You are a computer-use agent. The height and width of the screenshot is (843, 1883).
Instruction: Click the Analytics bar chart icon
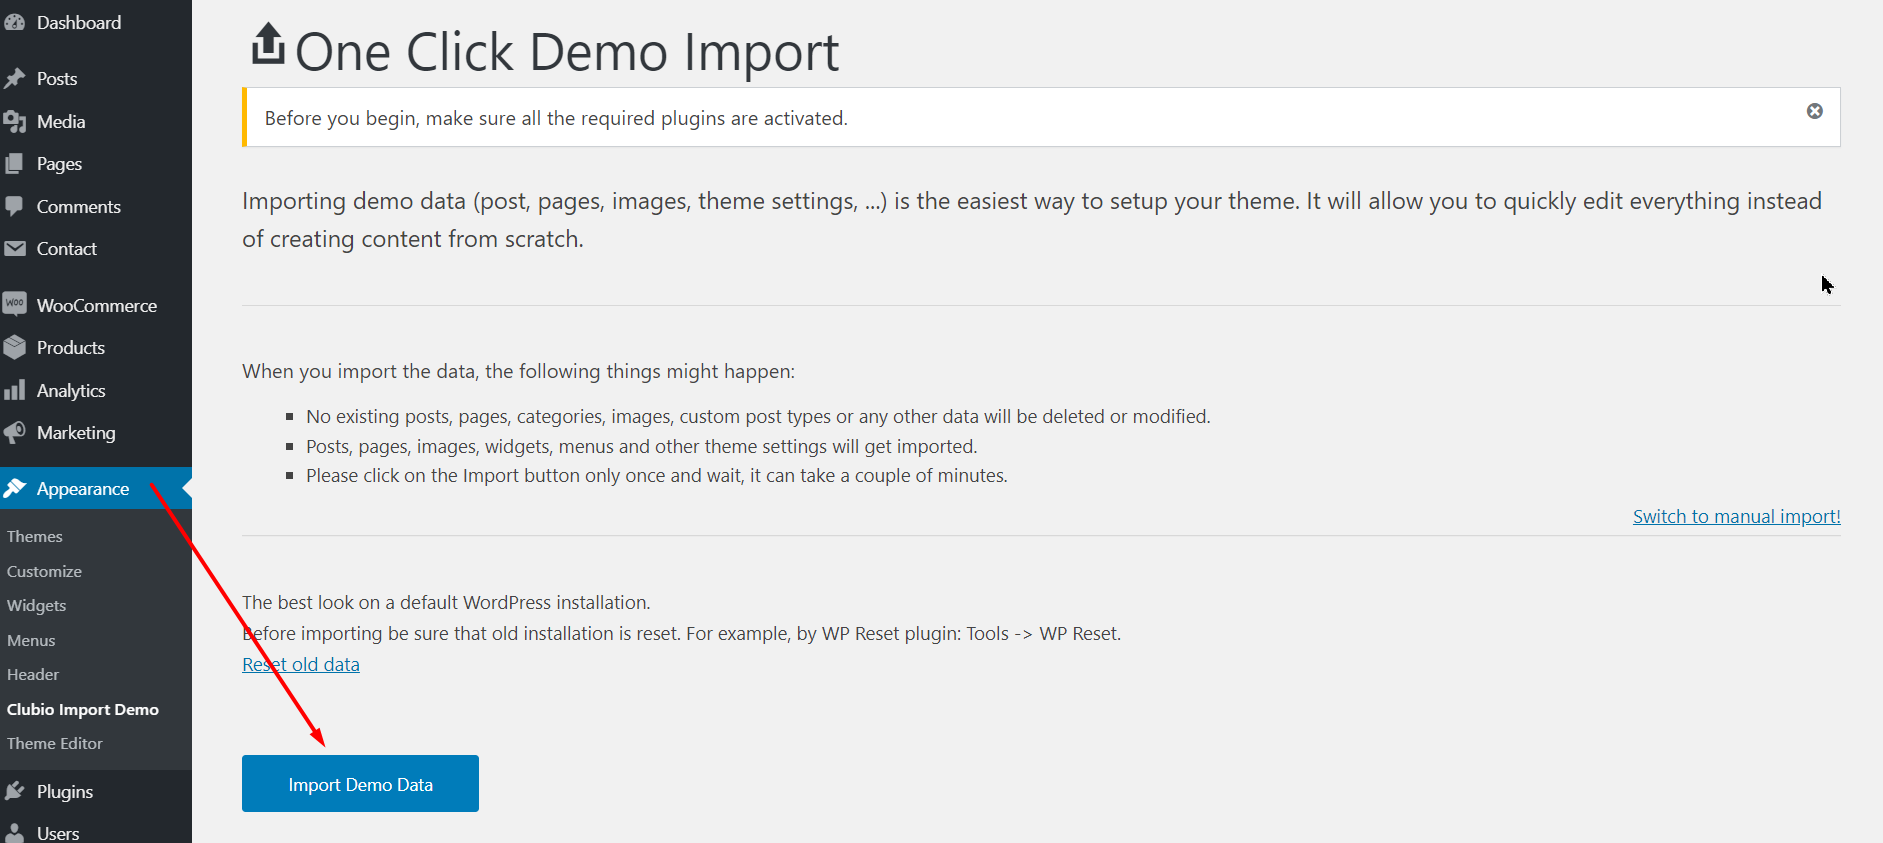point(15,390)
